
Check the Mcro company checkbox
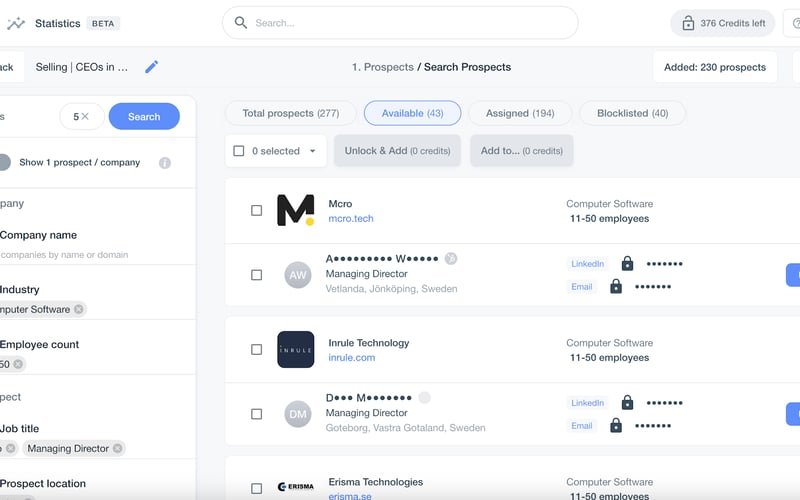tap(257, 210)
